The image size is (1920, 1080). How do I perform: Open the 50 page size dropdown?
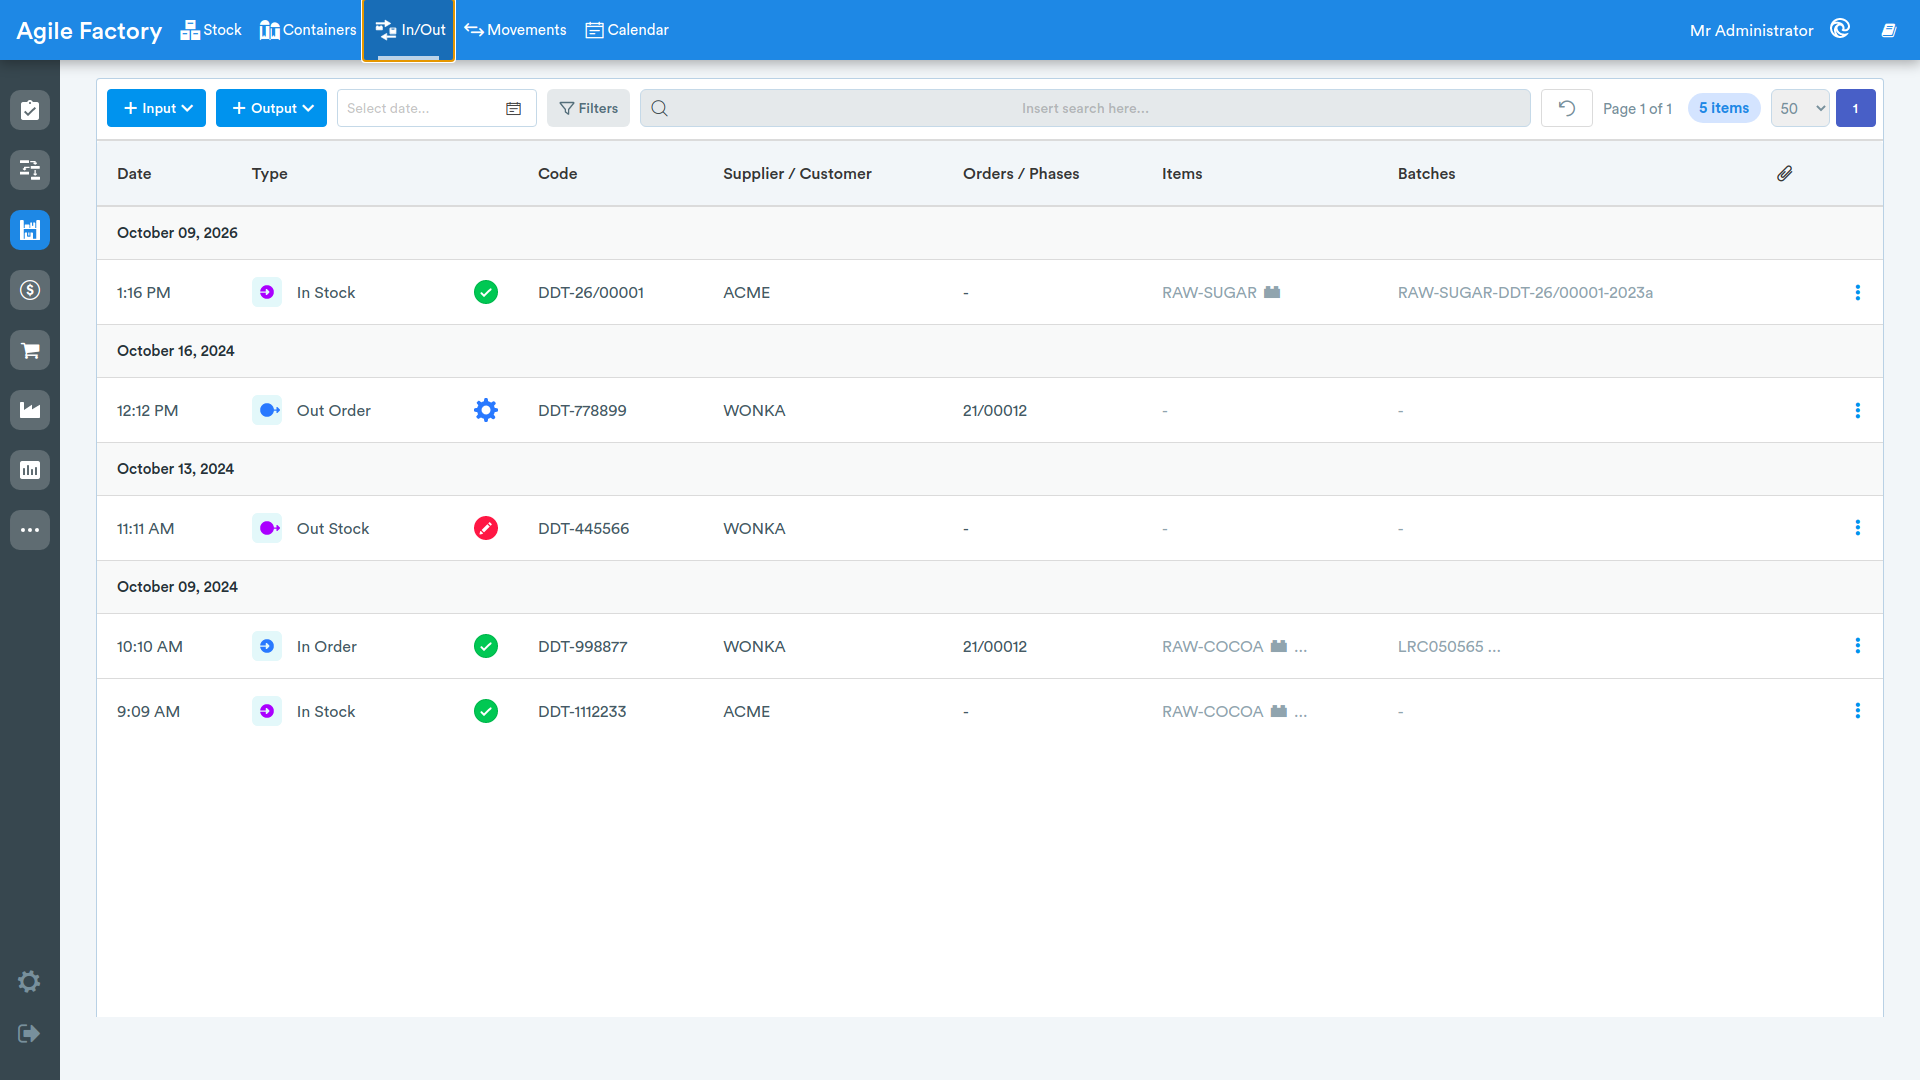click(x=1800, y=108)
